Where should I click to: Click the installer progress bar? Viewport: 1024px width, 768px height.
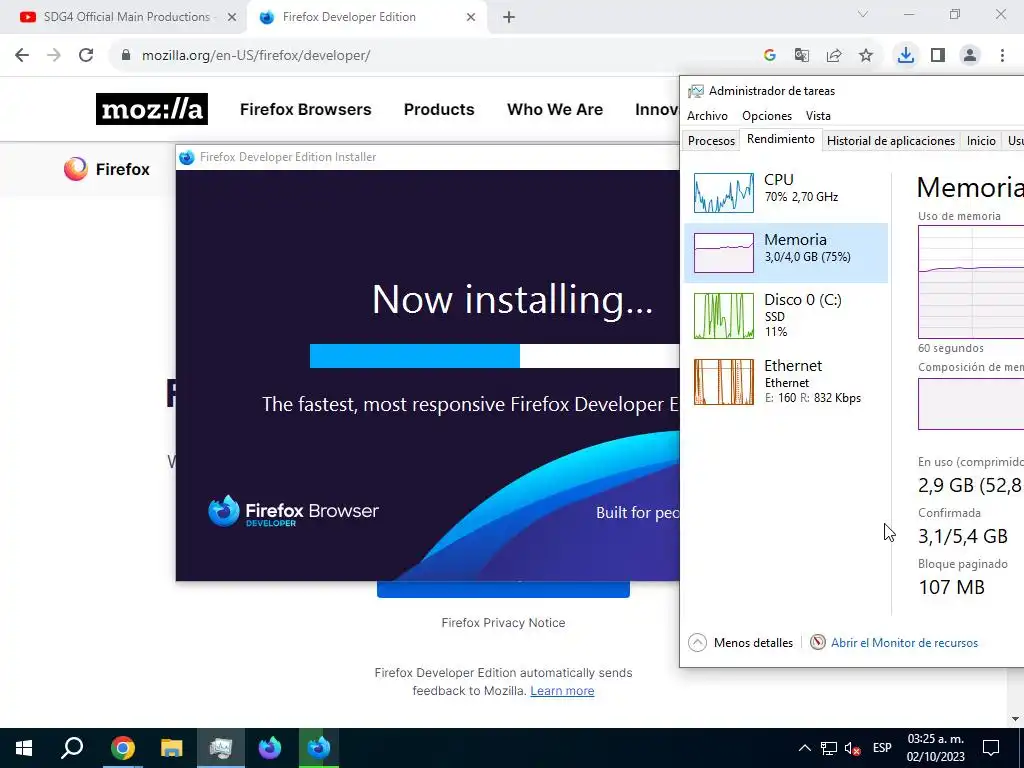pos(494,356)
